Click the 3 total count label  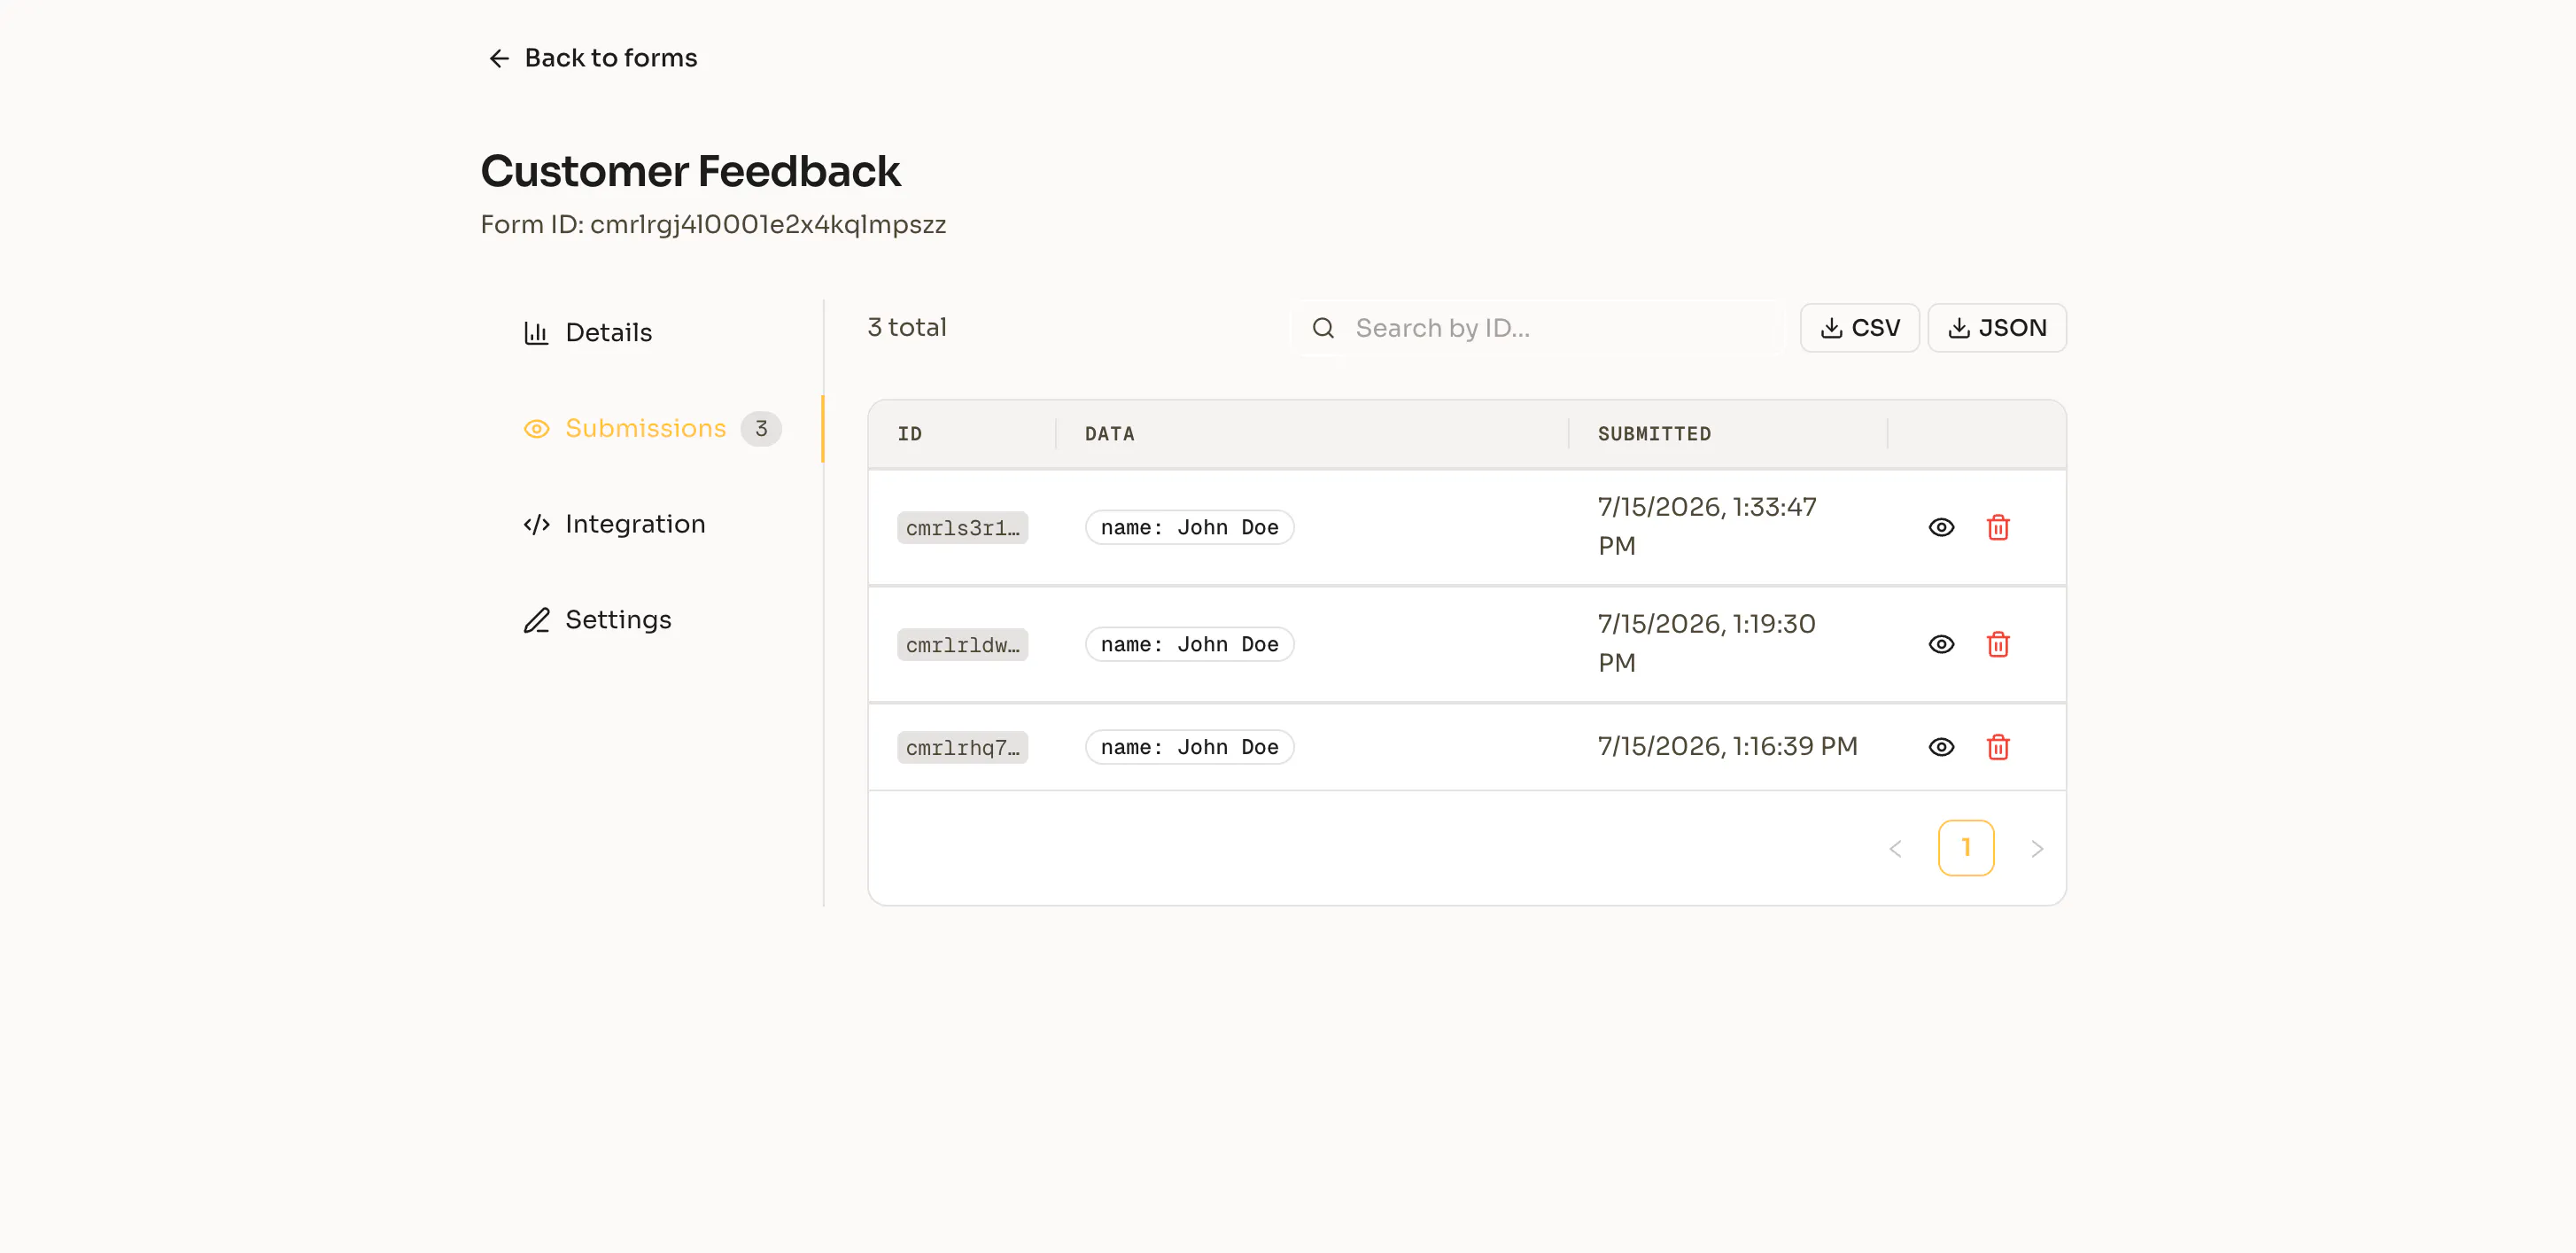click(907, 328)
